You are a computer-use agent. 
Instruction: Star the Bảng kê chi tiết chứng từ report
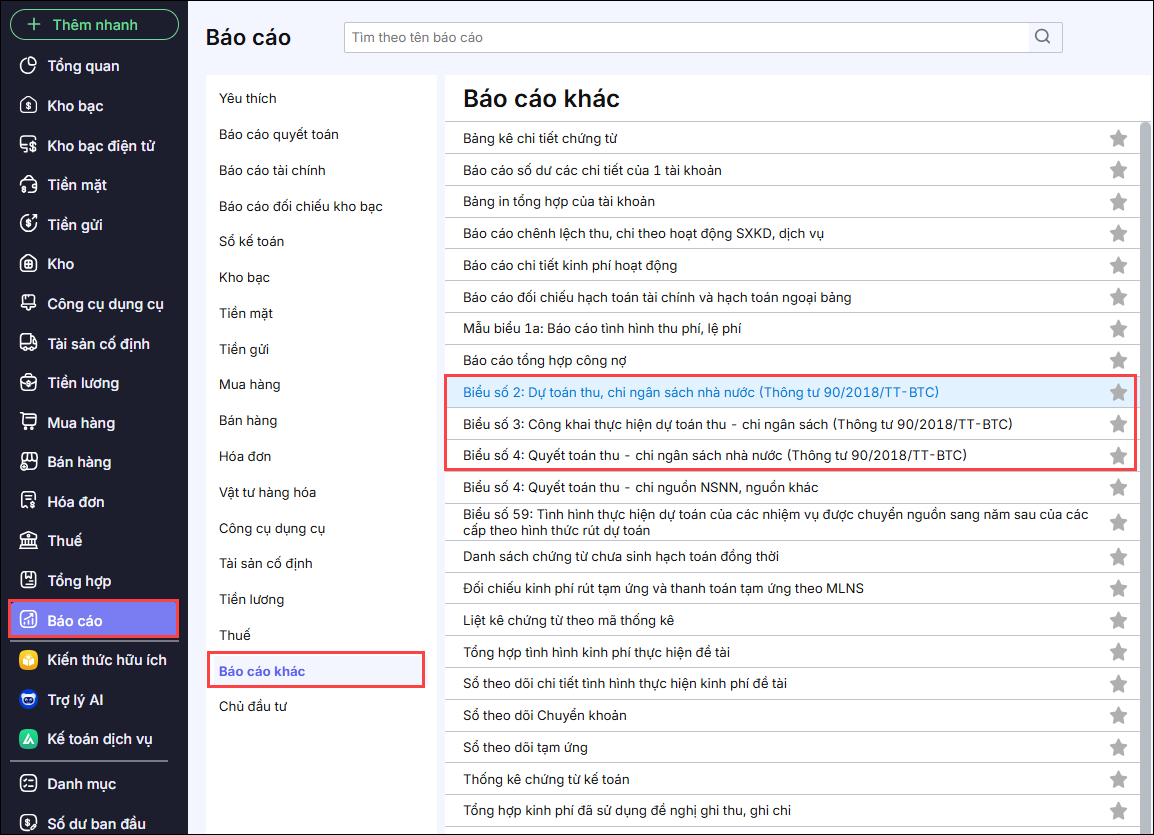click(1118, 139)
